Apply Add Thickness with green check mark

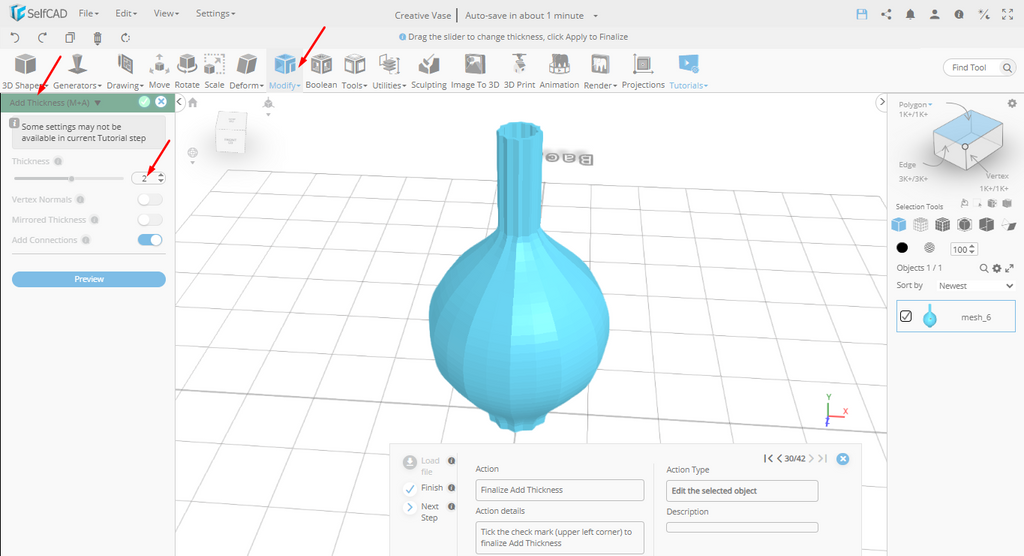point(144,102)
